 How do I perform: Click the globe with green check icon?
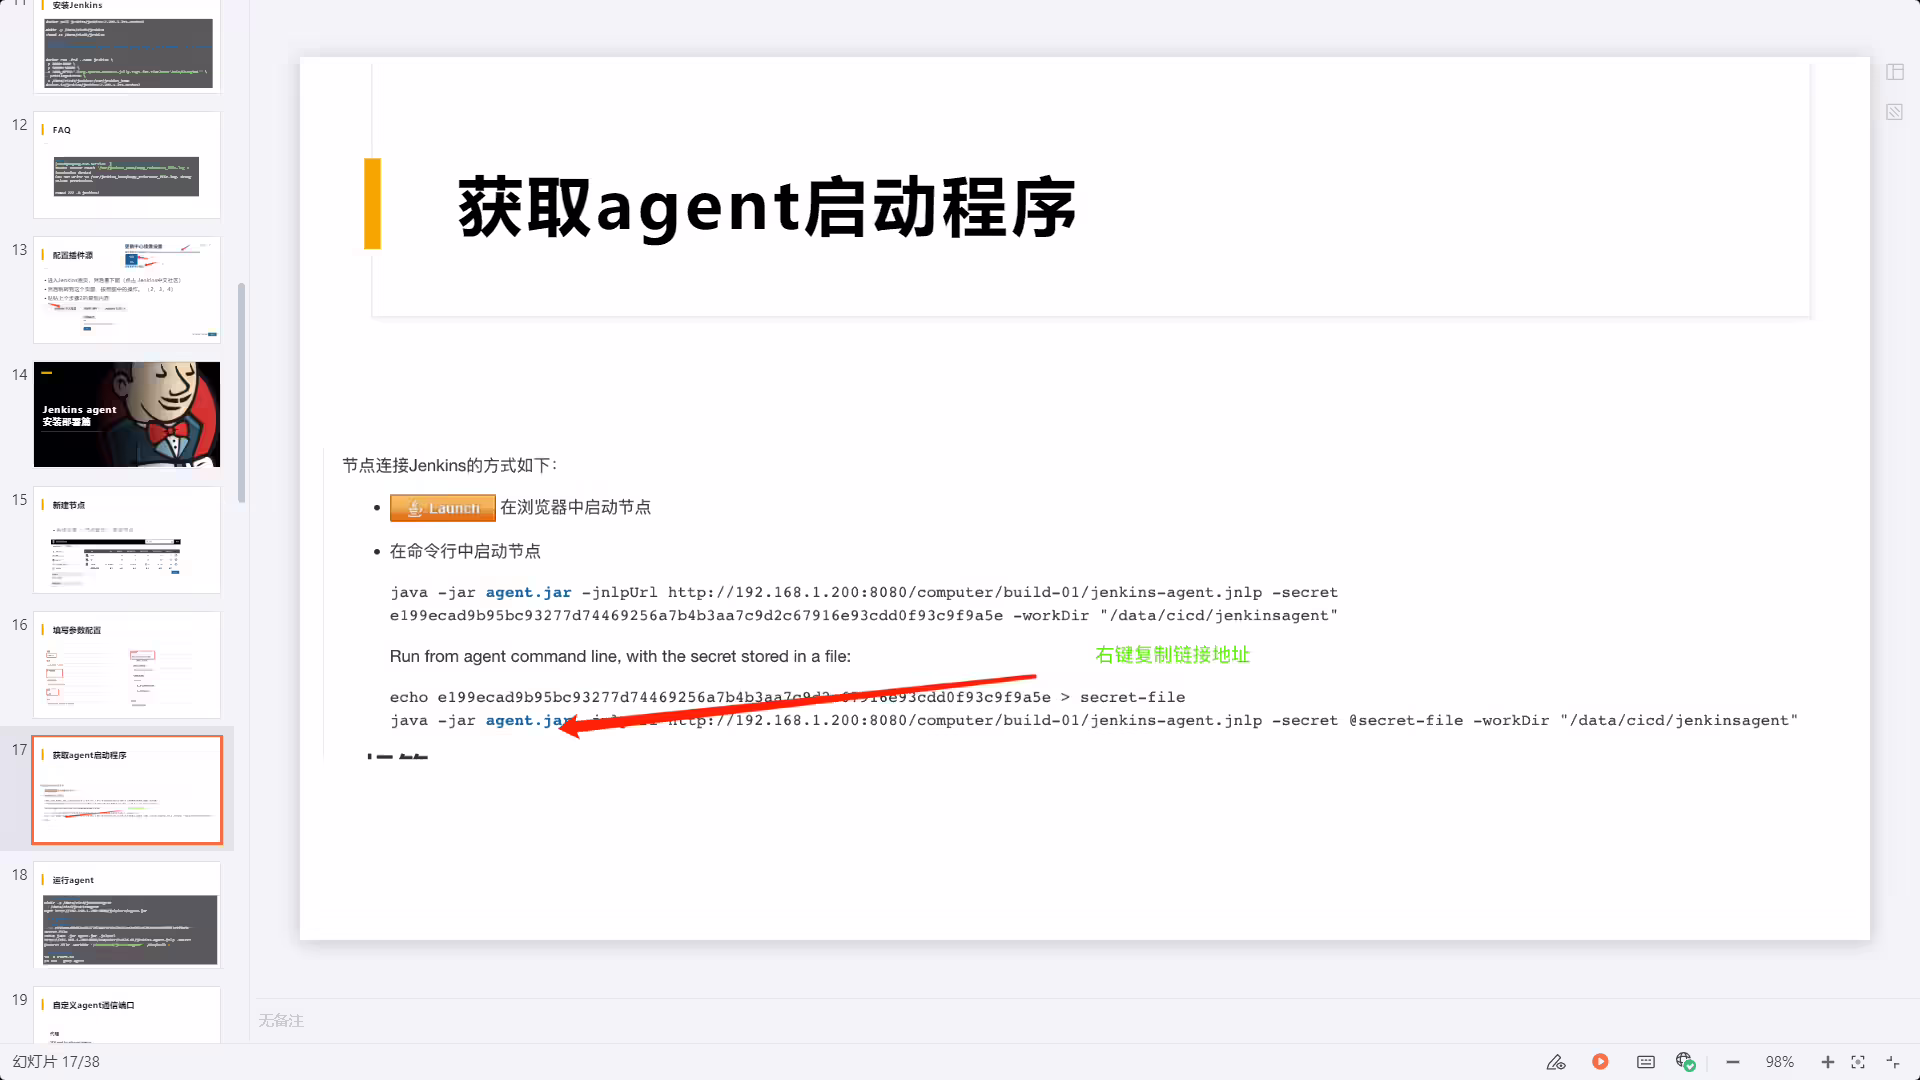tap(1686, 1062)
